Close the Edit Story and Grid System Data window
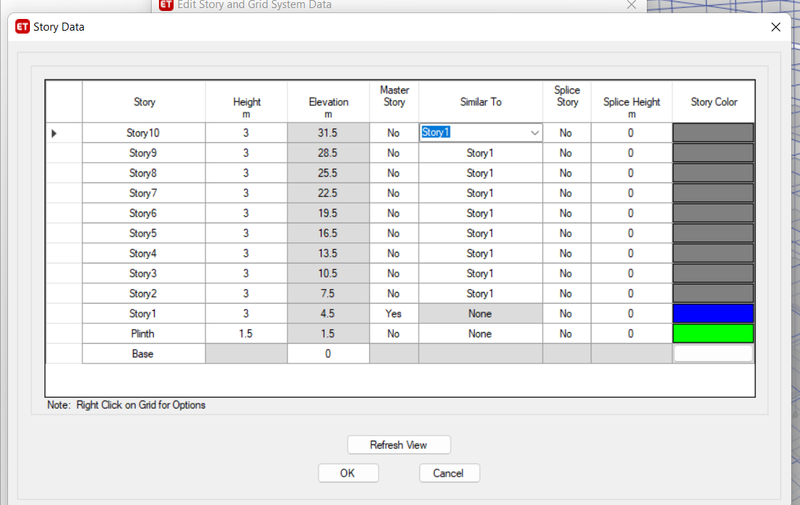This screenshot has height=505, width=800. click(631, 5)
